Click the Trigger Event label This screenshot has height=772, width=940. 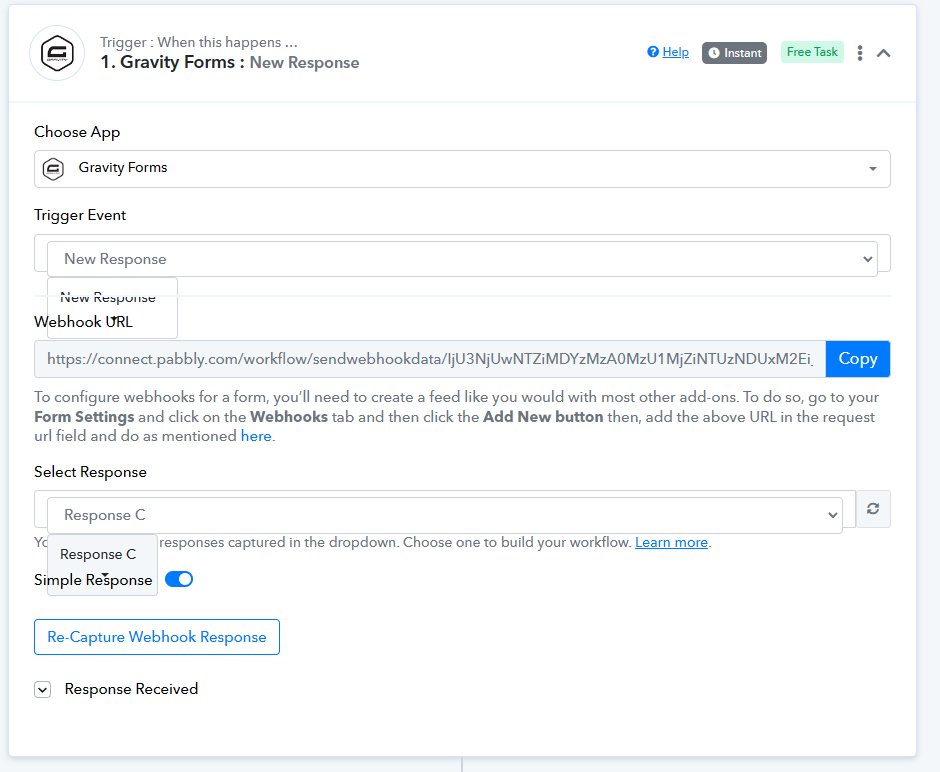(x=80, y=215)
